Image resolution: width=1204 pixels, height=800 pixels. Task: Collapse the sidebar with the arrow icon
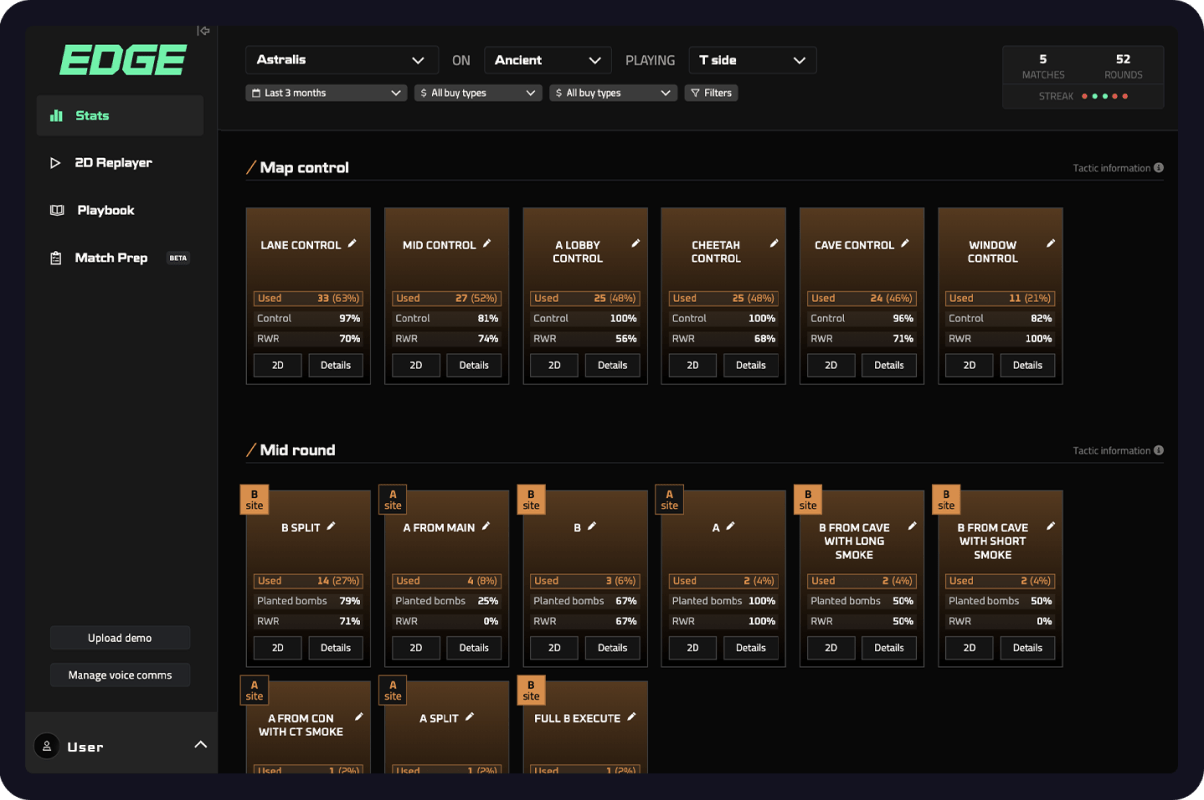(203, 31)
